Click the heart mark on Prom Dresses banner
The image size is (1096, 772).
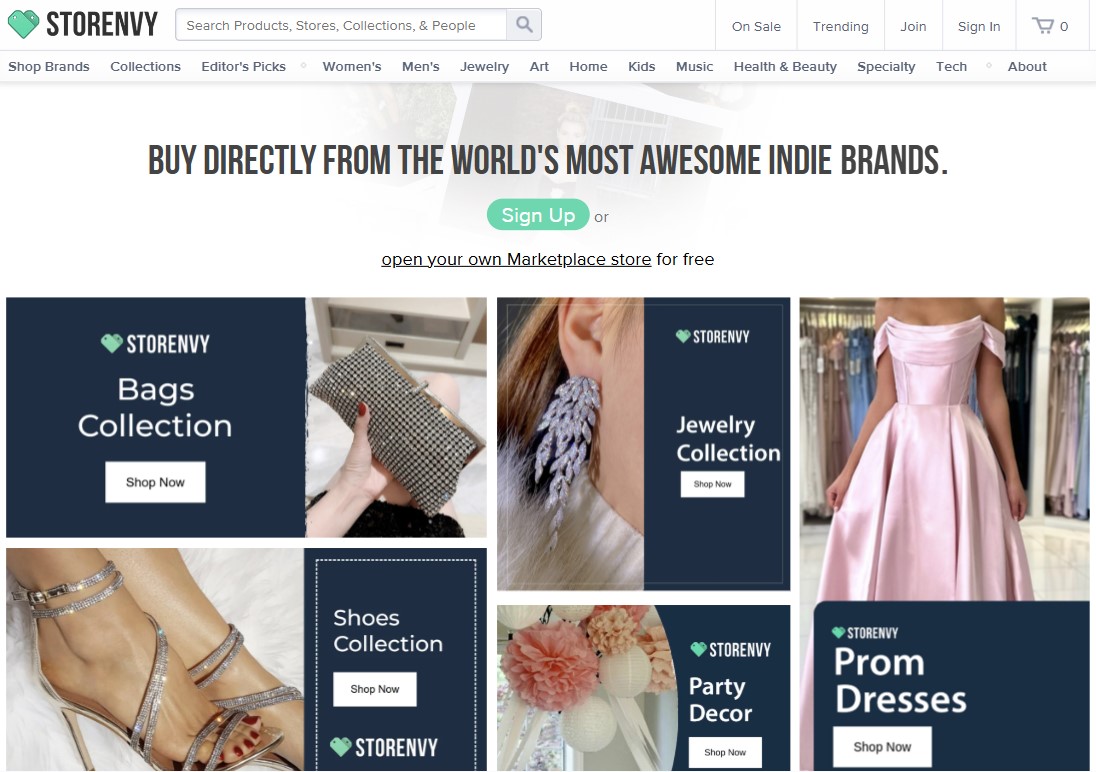coord(837,633)
